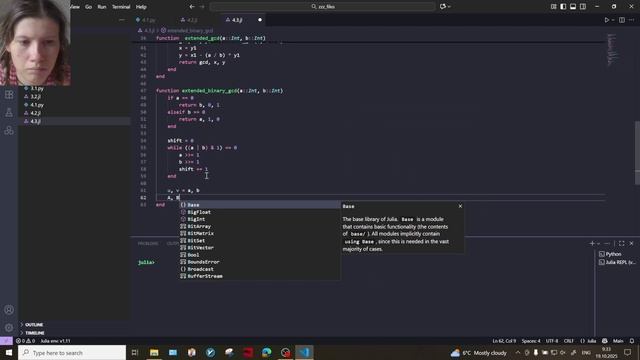The image size is (640, 360).
Task: Open the run options dropdown arrow beside play
Action: point(613,20)
